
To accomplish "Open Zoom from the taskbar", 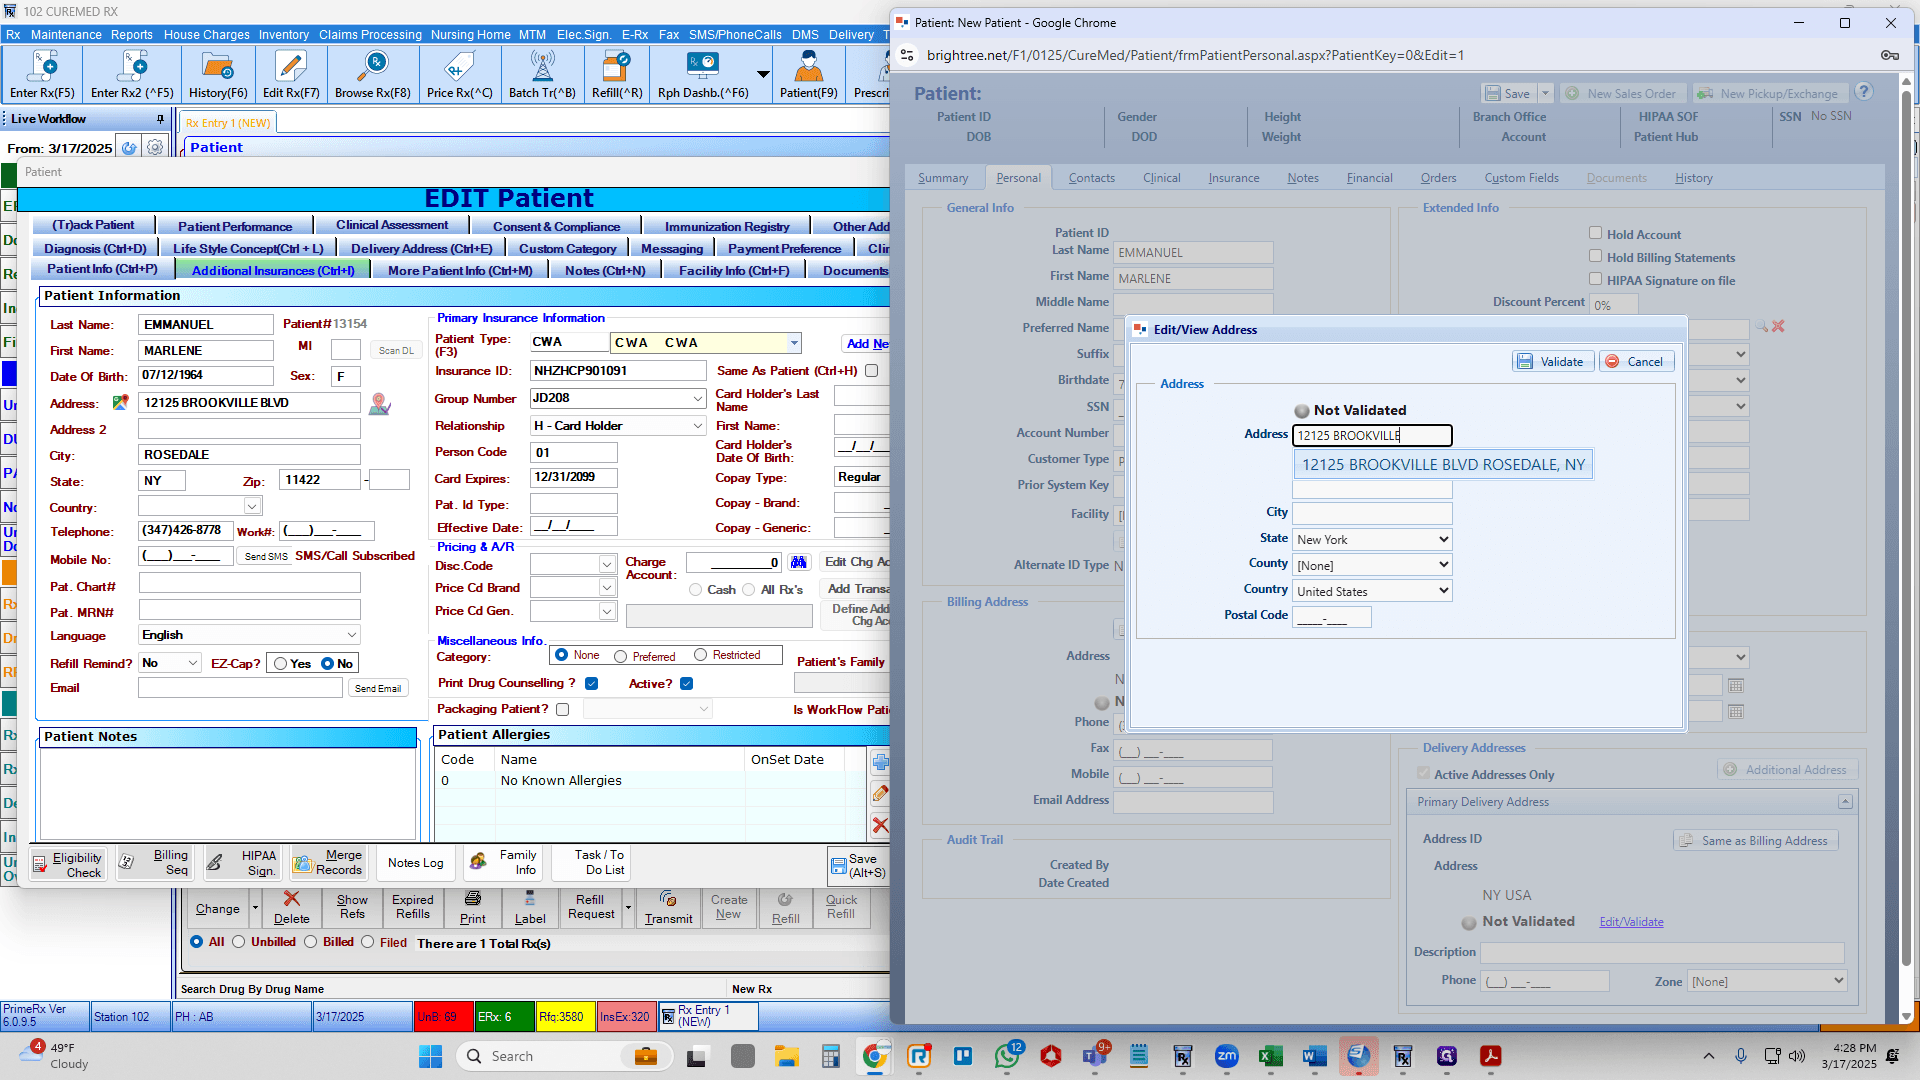I will point(1226,1056).
